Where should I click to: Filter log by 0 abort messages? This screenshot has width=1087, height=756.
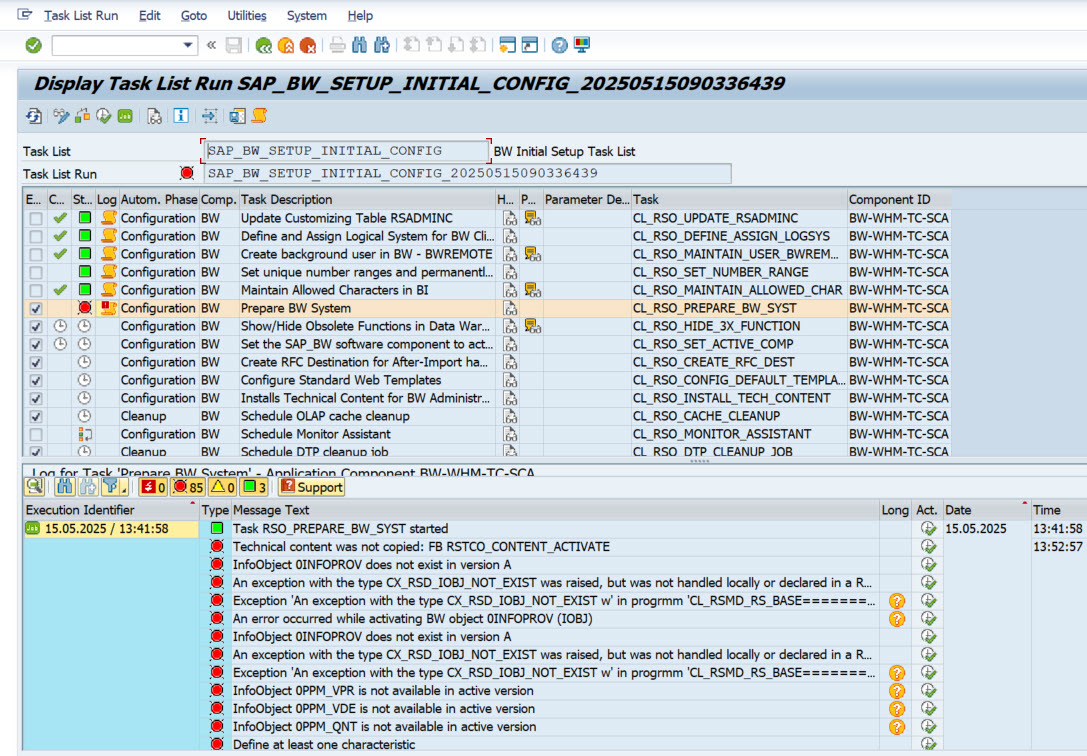click(x=153, y=487)
